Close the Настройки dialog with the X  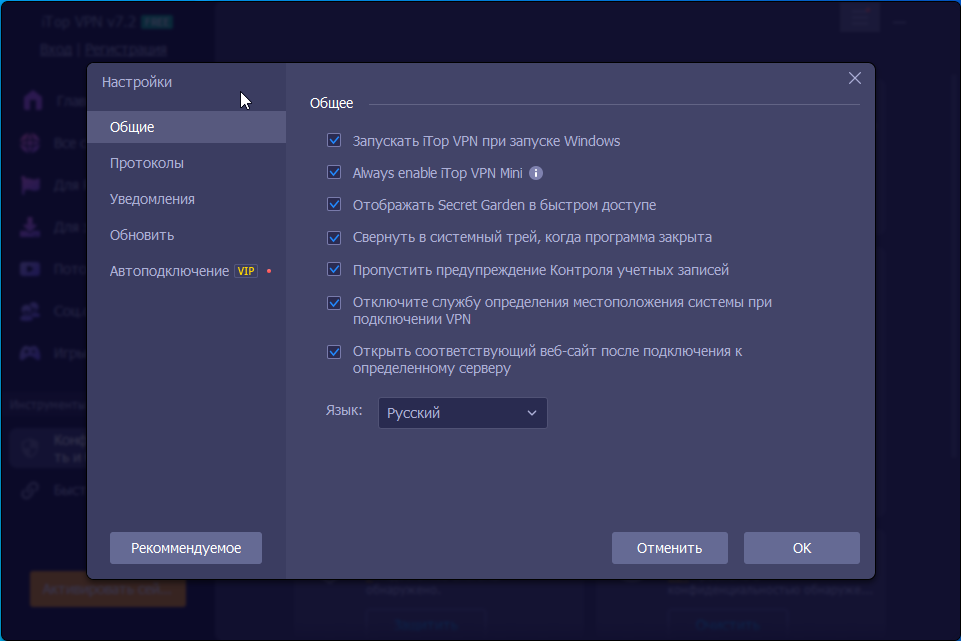click(855, 78)
